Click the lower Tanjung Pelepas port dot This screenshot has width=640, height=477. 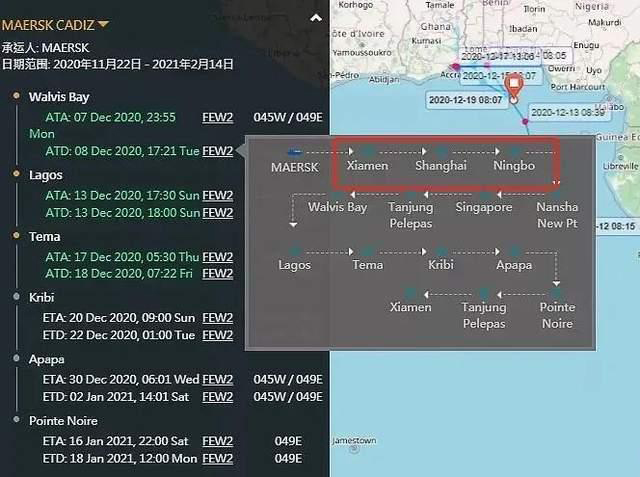[x=484, y=293]
